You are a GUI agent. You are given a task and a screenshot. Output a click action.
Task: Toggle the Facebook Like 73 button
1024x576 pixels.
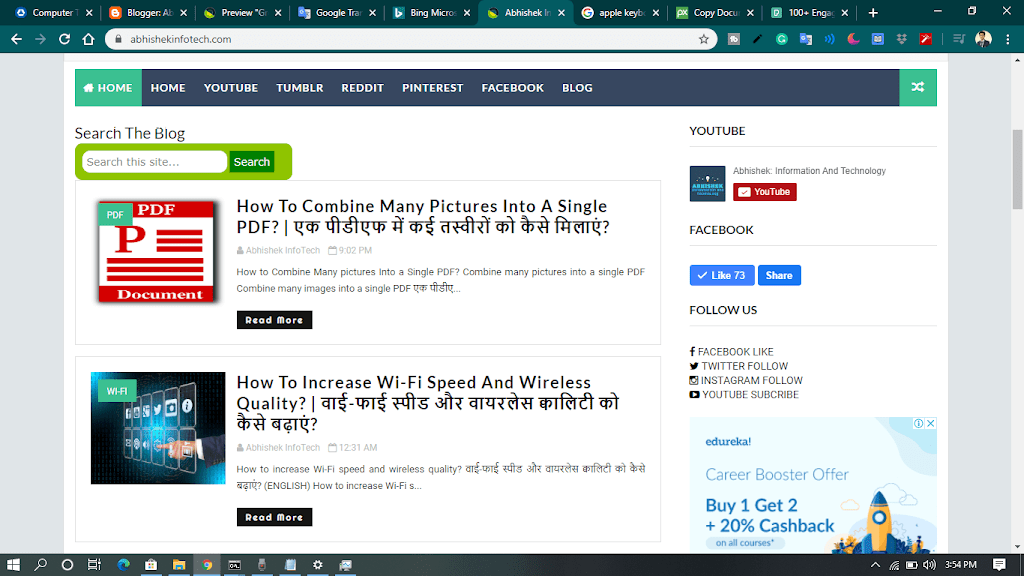click(721, 275)
